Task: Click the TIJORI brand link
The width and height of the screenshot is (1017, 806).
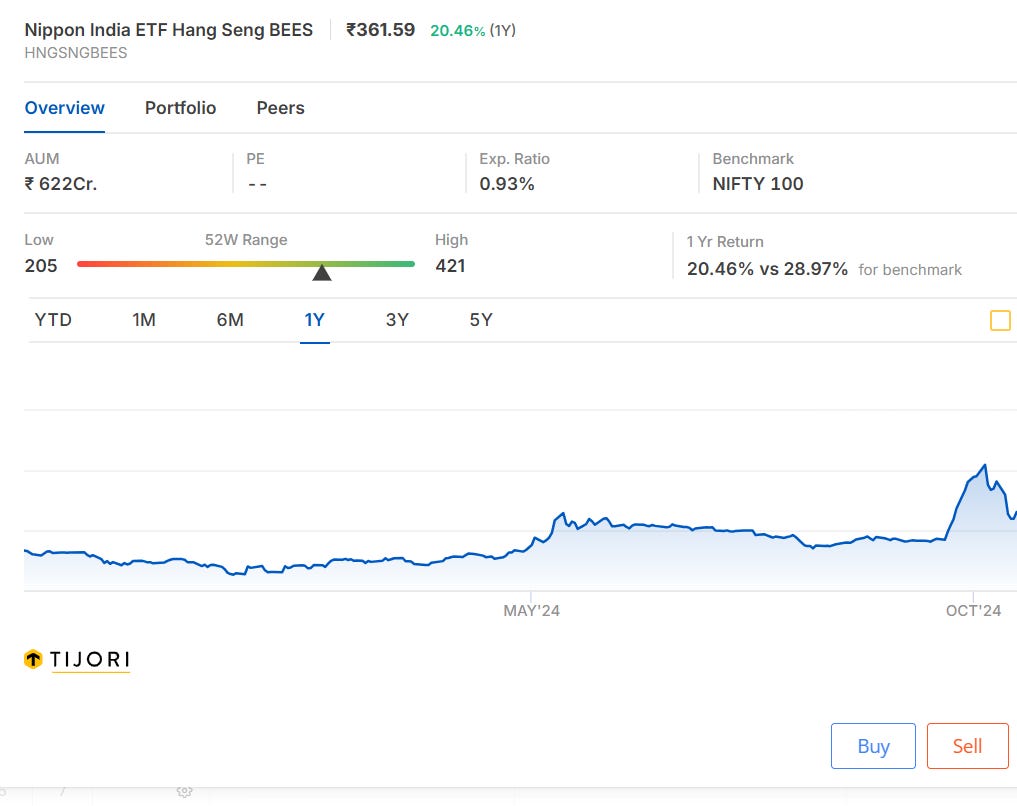Action: 90,660
